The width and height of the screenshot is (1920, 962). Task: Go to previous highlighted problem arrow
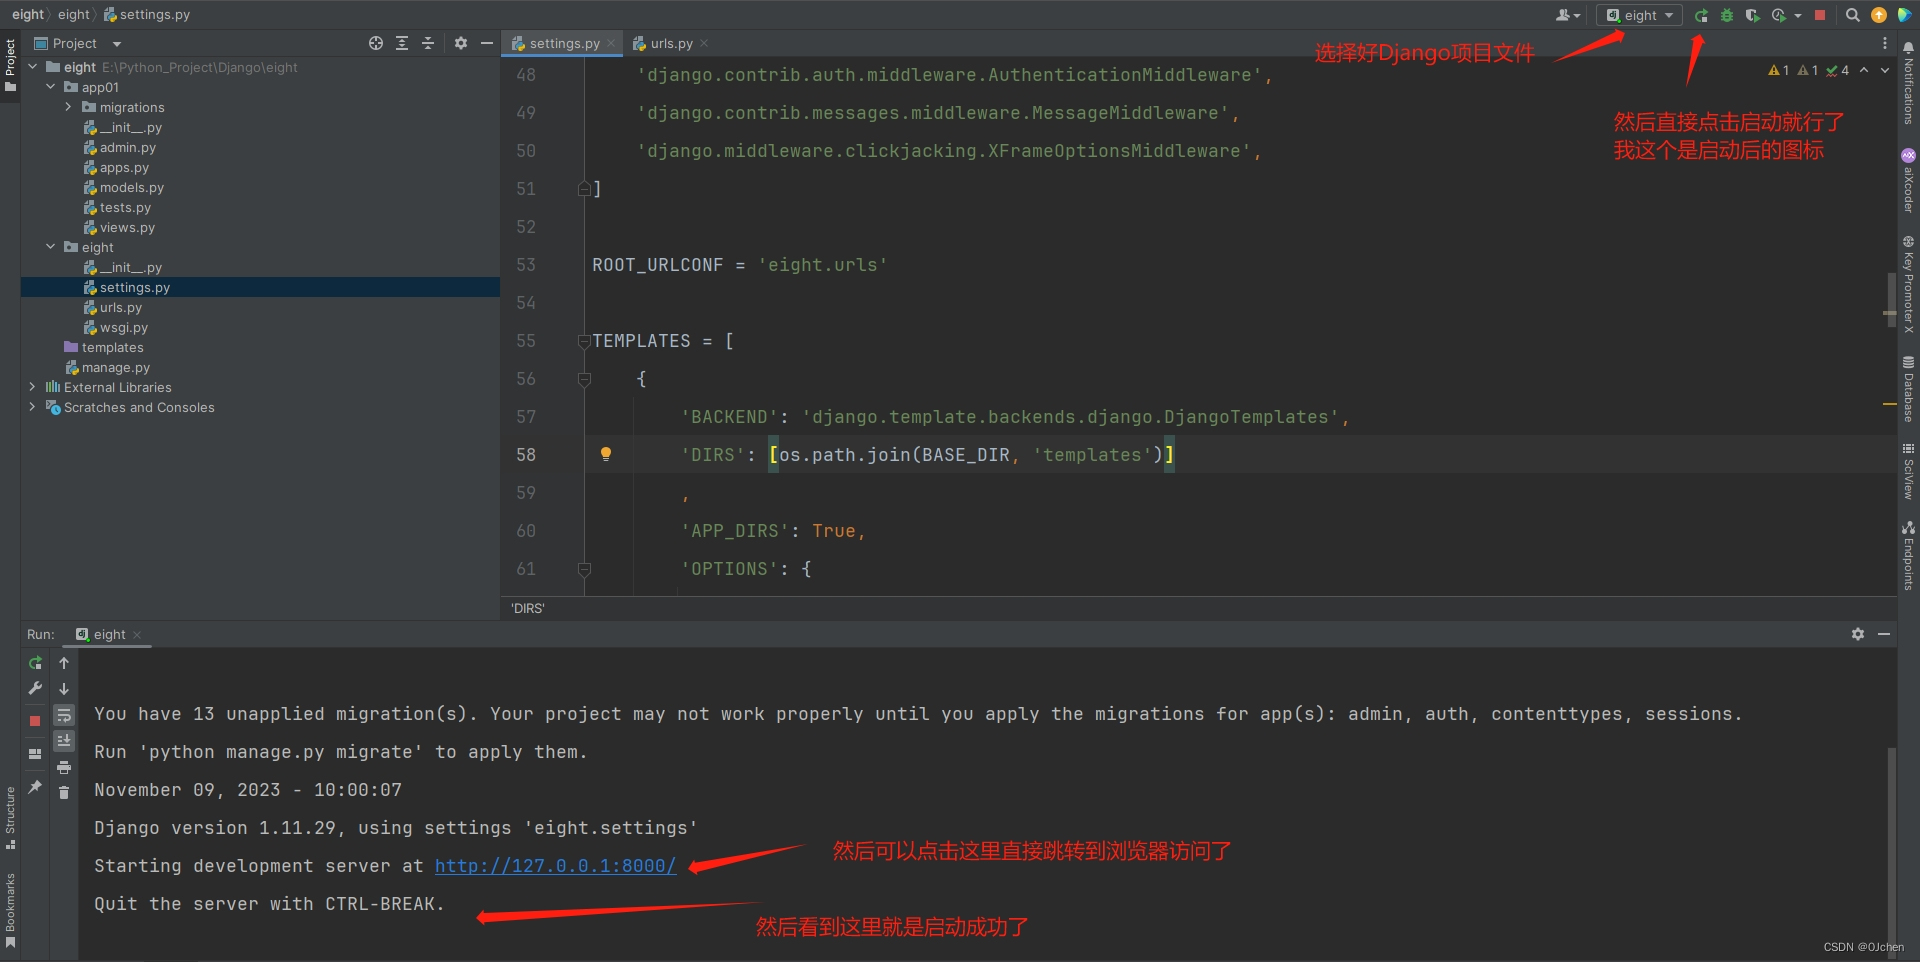click(x=1864, y=70)
